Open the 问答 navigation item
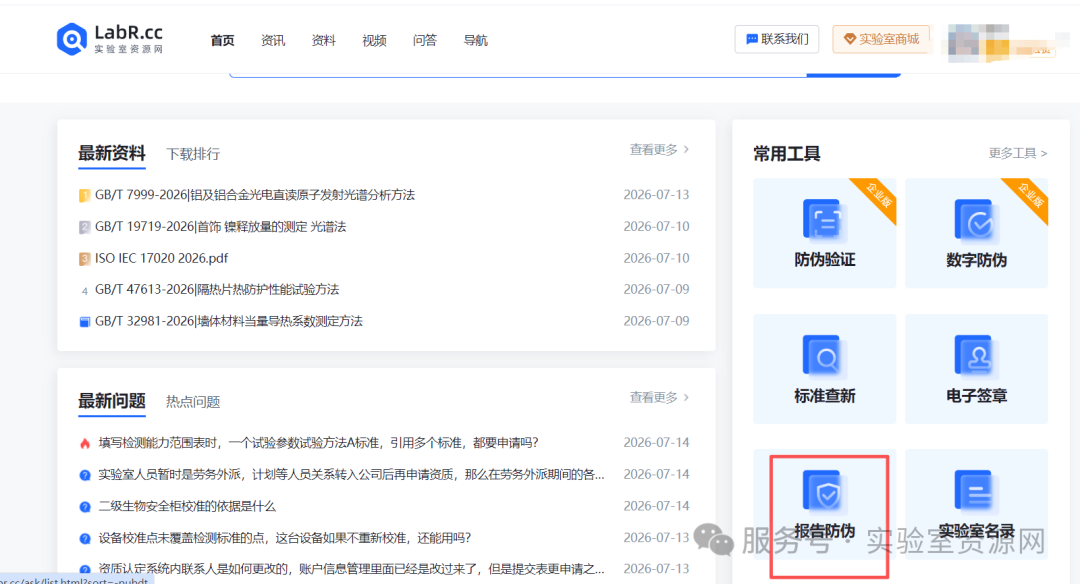 tap(424, 41)
